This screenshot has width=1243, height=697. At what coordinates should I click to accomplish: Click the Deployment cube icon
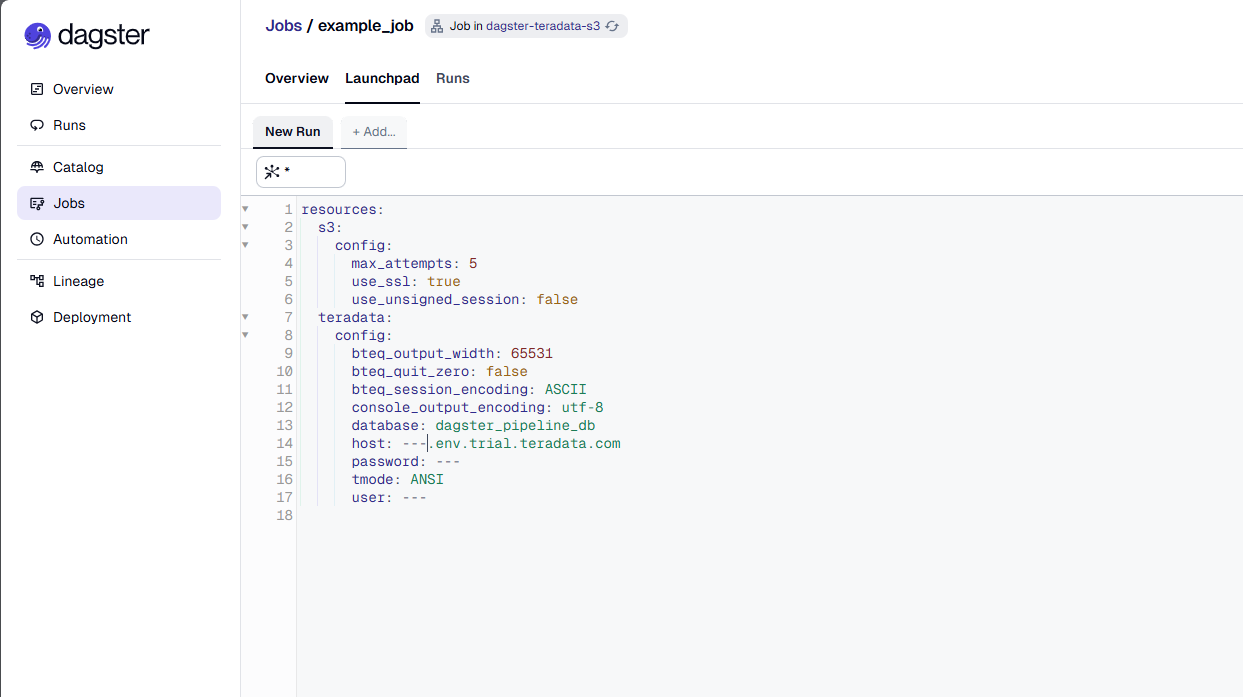37,317
